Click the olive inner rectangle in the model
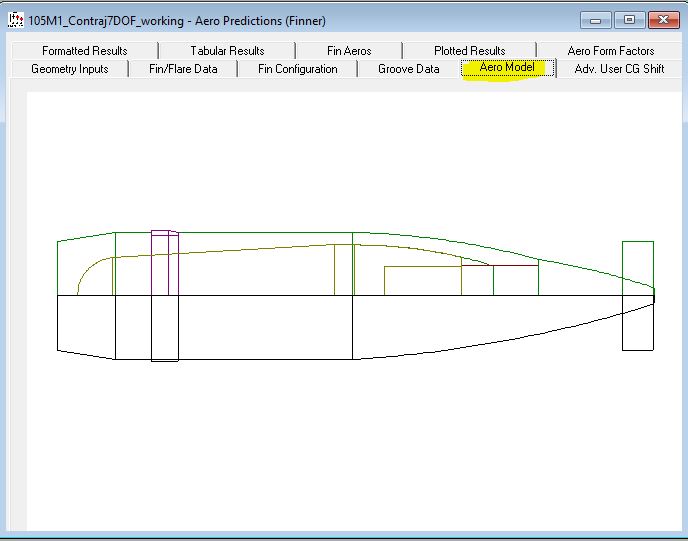Screen dimensions: 688x541 422,280
